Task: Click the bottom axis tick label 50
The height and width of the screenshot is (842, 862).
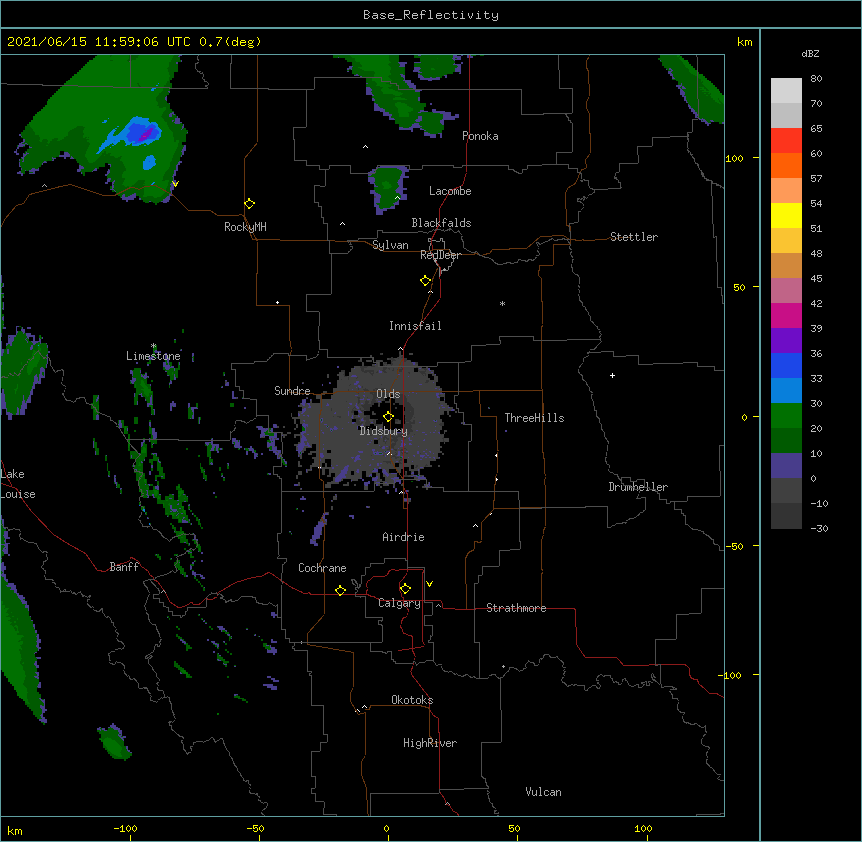Action: tap(514, 828)
